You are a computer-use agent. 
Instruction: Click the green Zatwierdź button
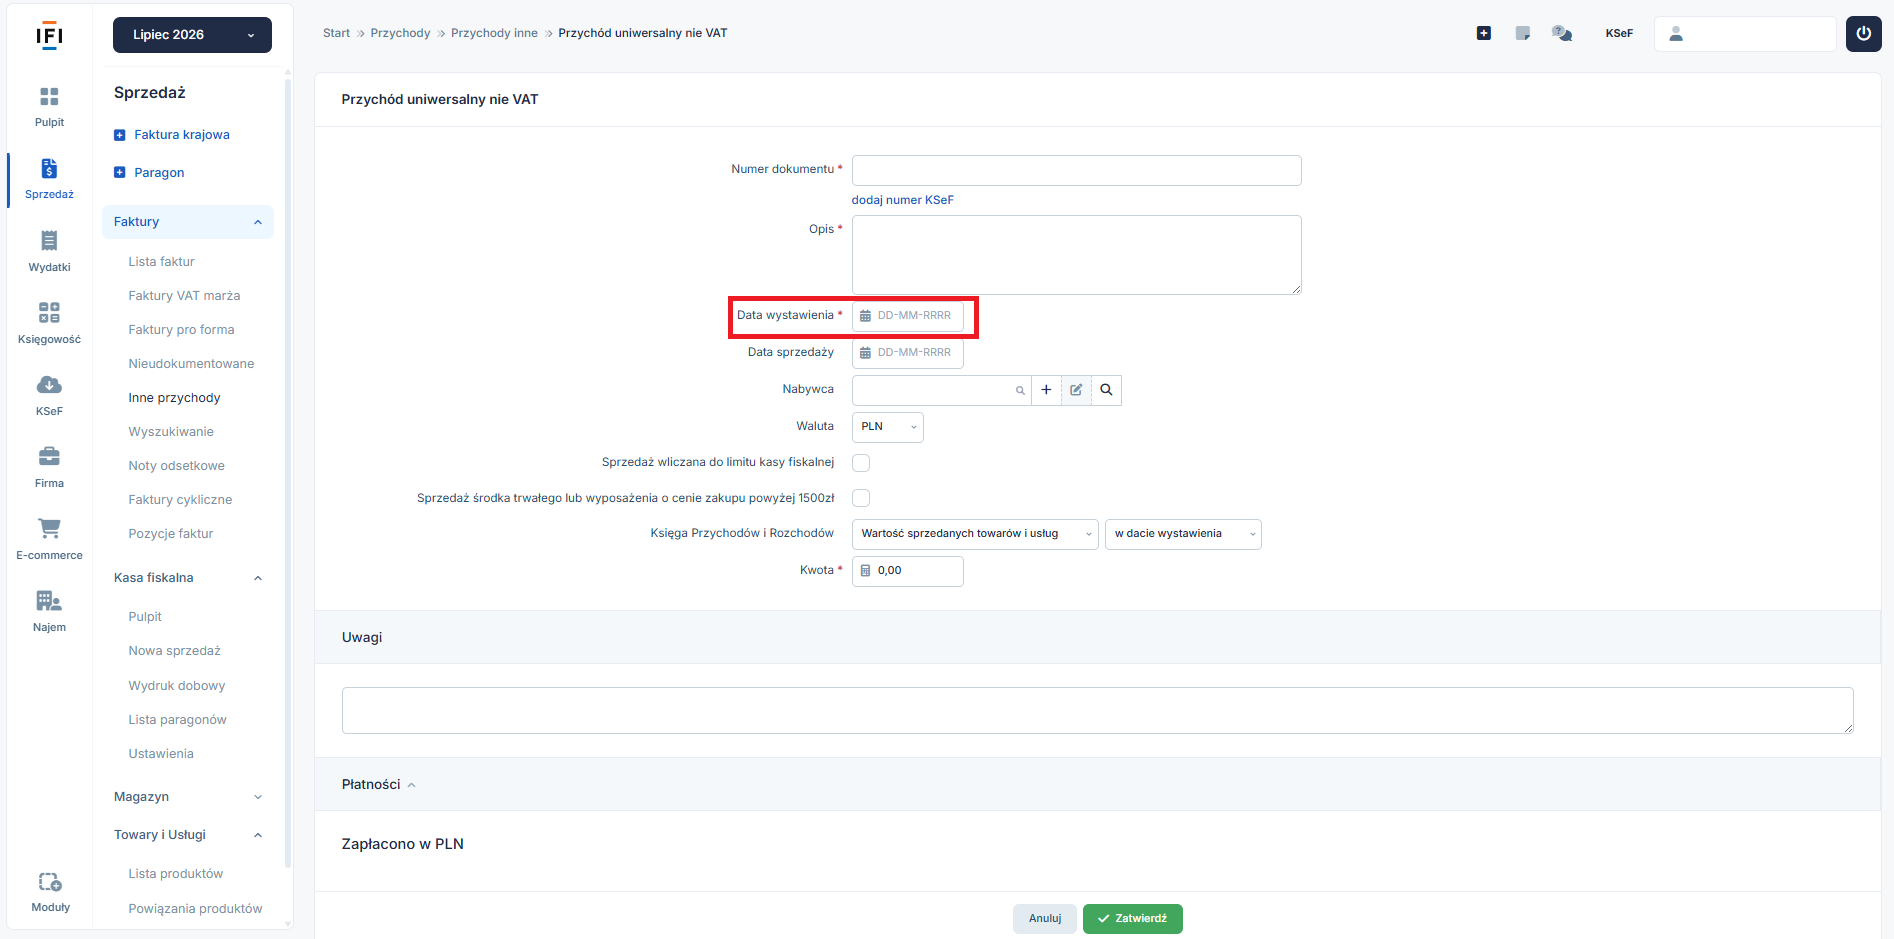[x=1132, y=919]
